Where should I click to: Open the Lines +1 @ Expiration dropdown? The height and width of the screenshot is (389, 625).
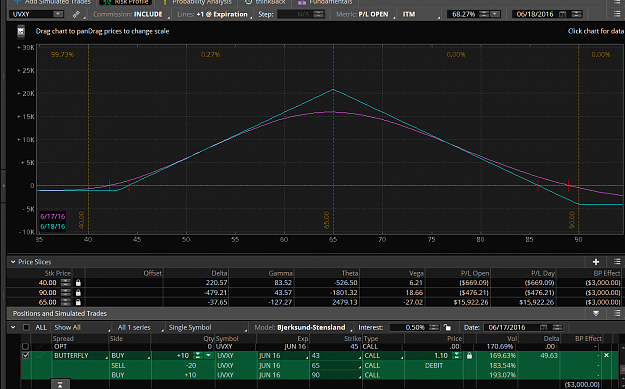[x=214, y=14]
